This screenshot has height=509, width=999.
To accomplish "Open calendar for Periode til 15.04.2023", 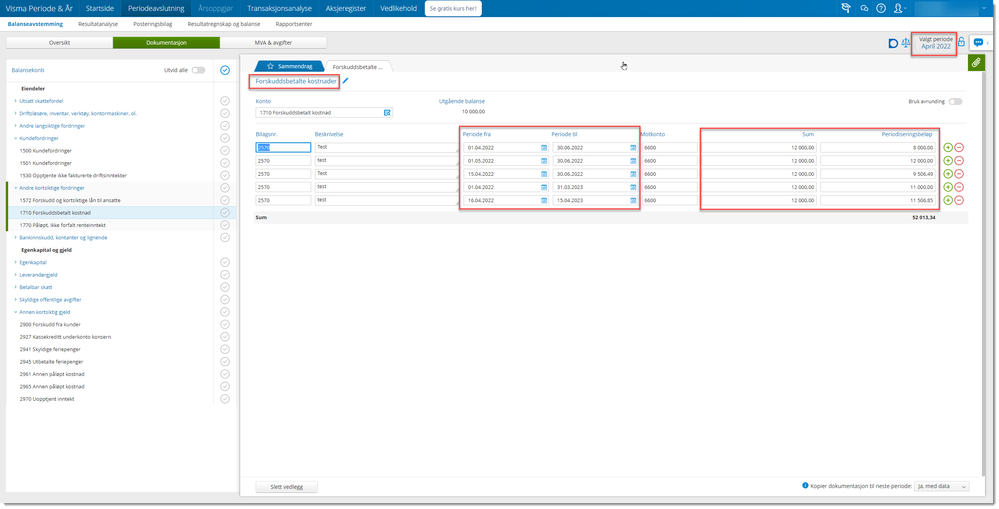I will pyautogui.click(x=633, y=201).
